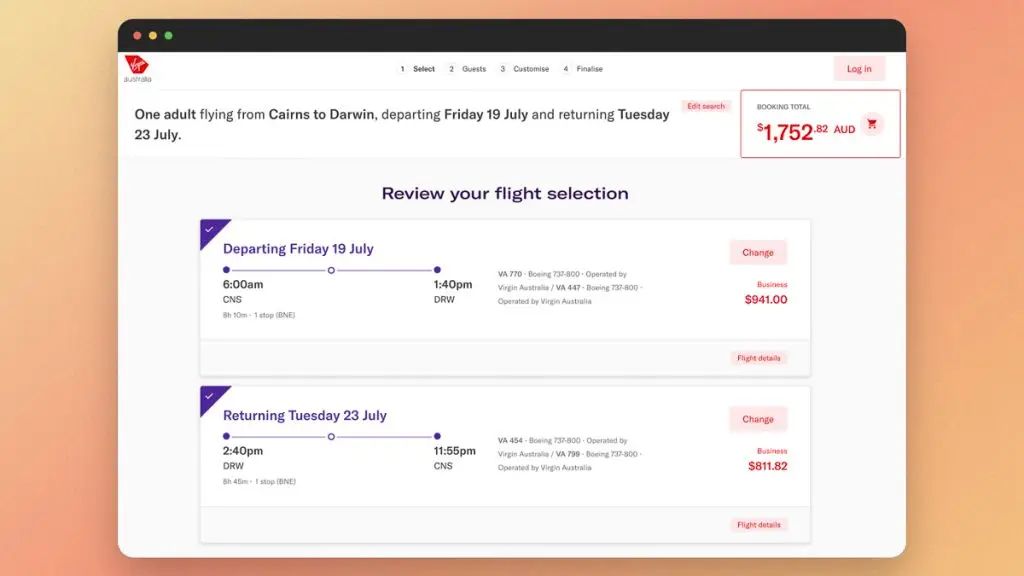Click the 11:55pm arrival time
The image size is (1024, 576).
tap(455, 451)
